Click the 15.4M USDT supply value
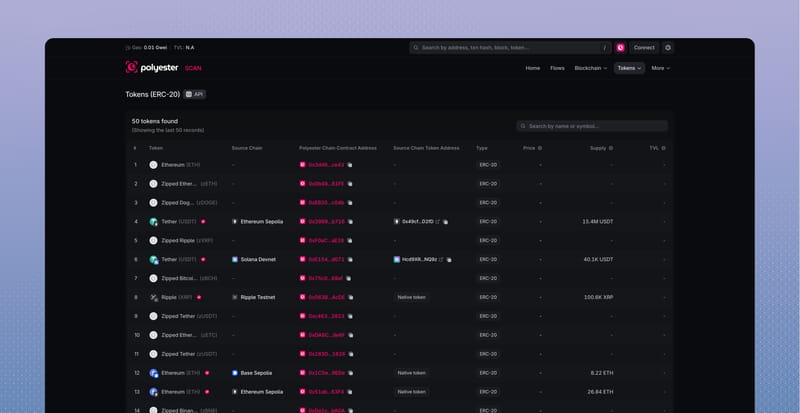 tap(598, 222)
